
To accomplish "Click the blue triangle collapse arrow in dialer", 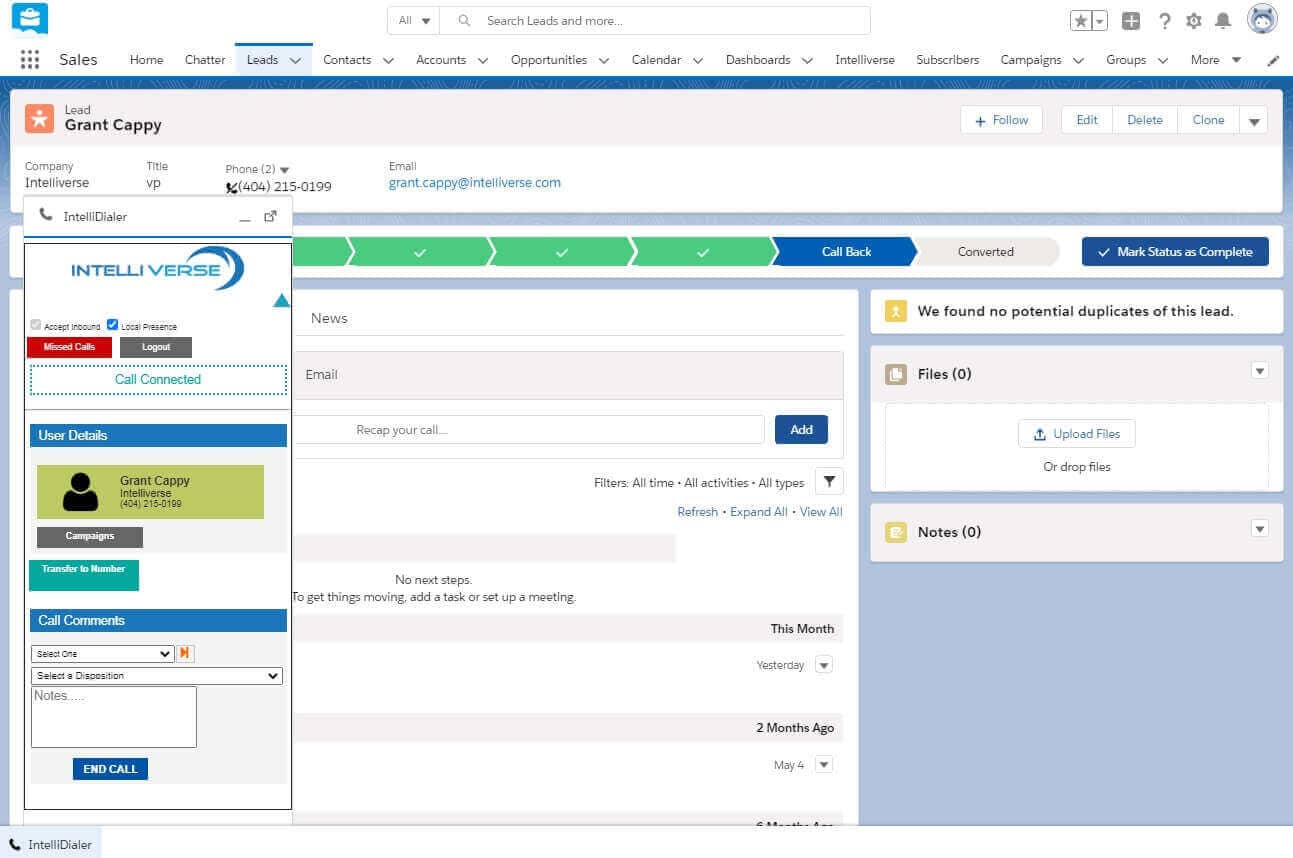I will pyautogui.click(x=281, y=300).
